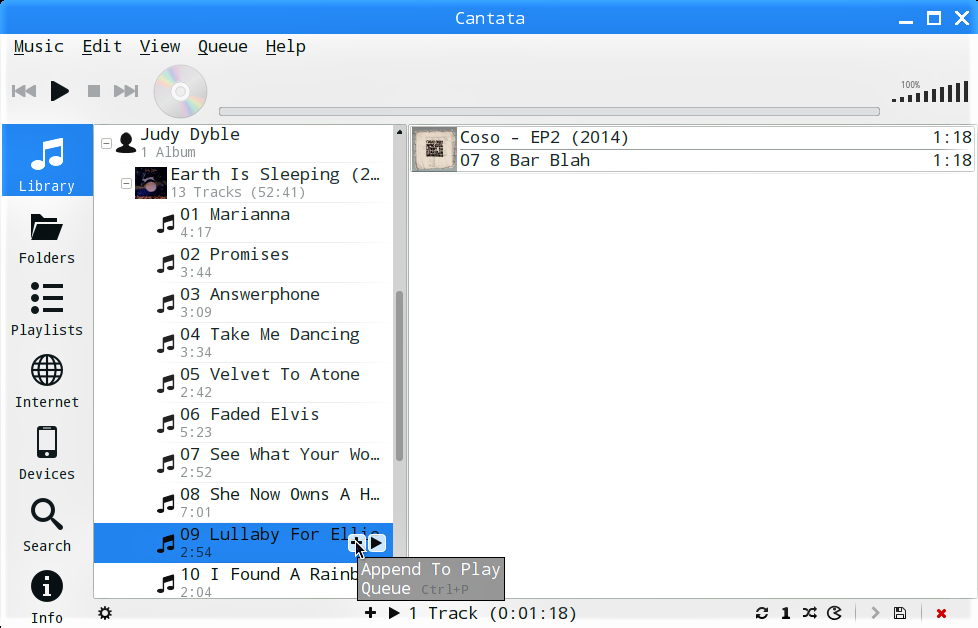Open the Music menu
Viewport: 978px width, 628px height.
pyautogui.click(x=39, y=47)
